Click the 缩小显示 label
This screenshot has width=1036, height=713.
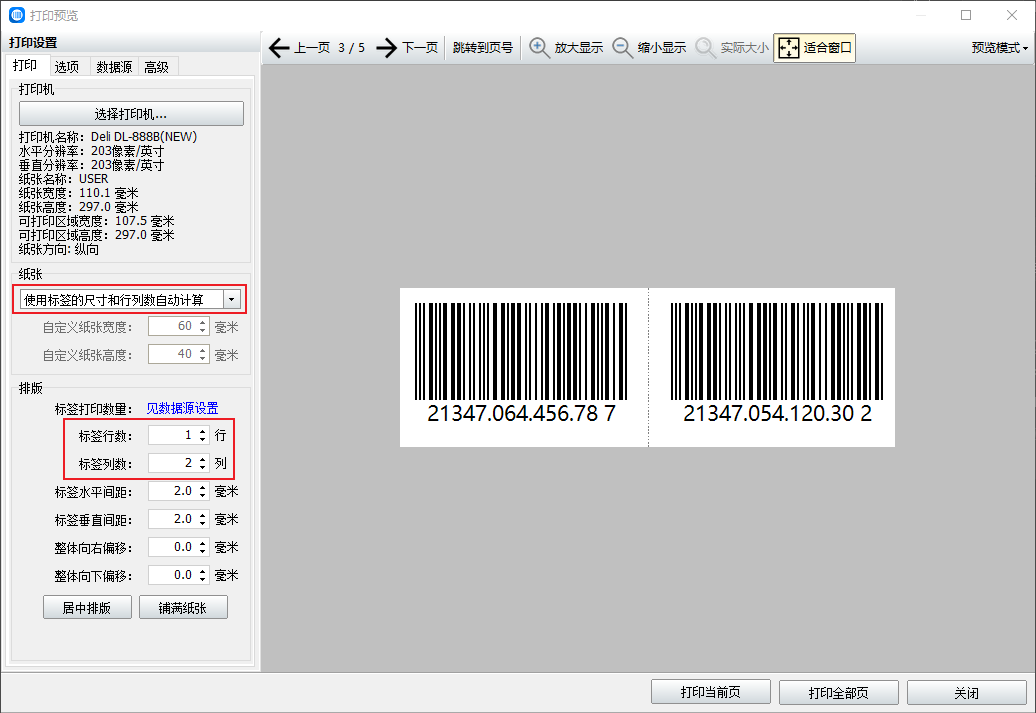coord(661,48)
